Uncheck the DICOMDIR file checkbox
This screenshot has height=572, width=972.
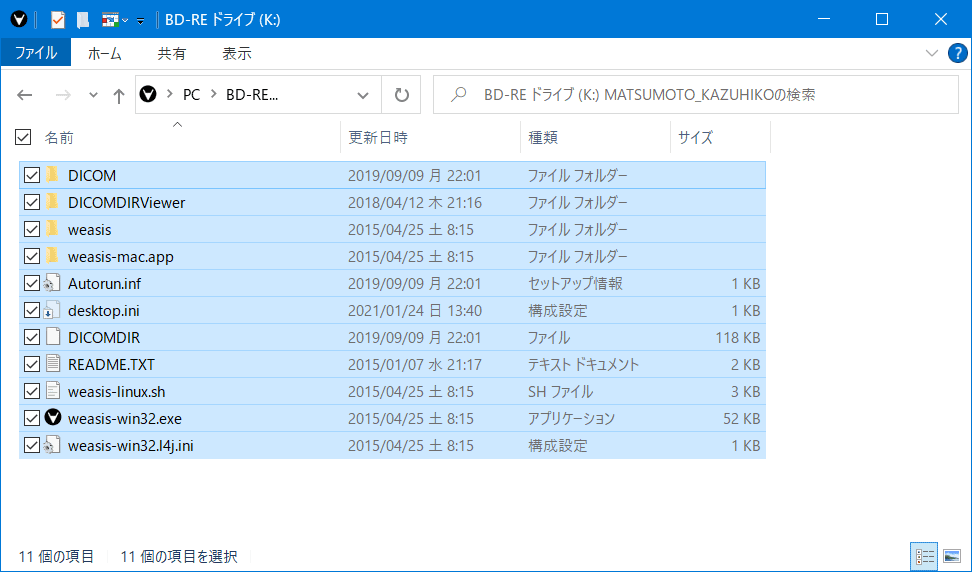click(32, 337)
